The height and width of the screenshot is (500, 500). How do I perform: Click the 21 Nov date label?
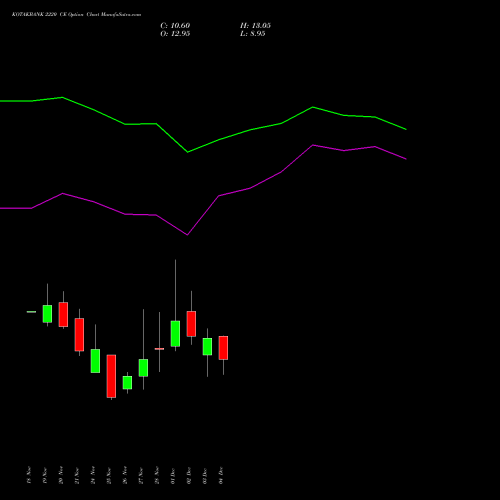click(x=77, y=475)
